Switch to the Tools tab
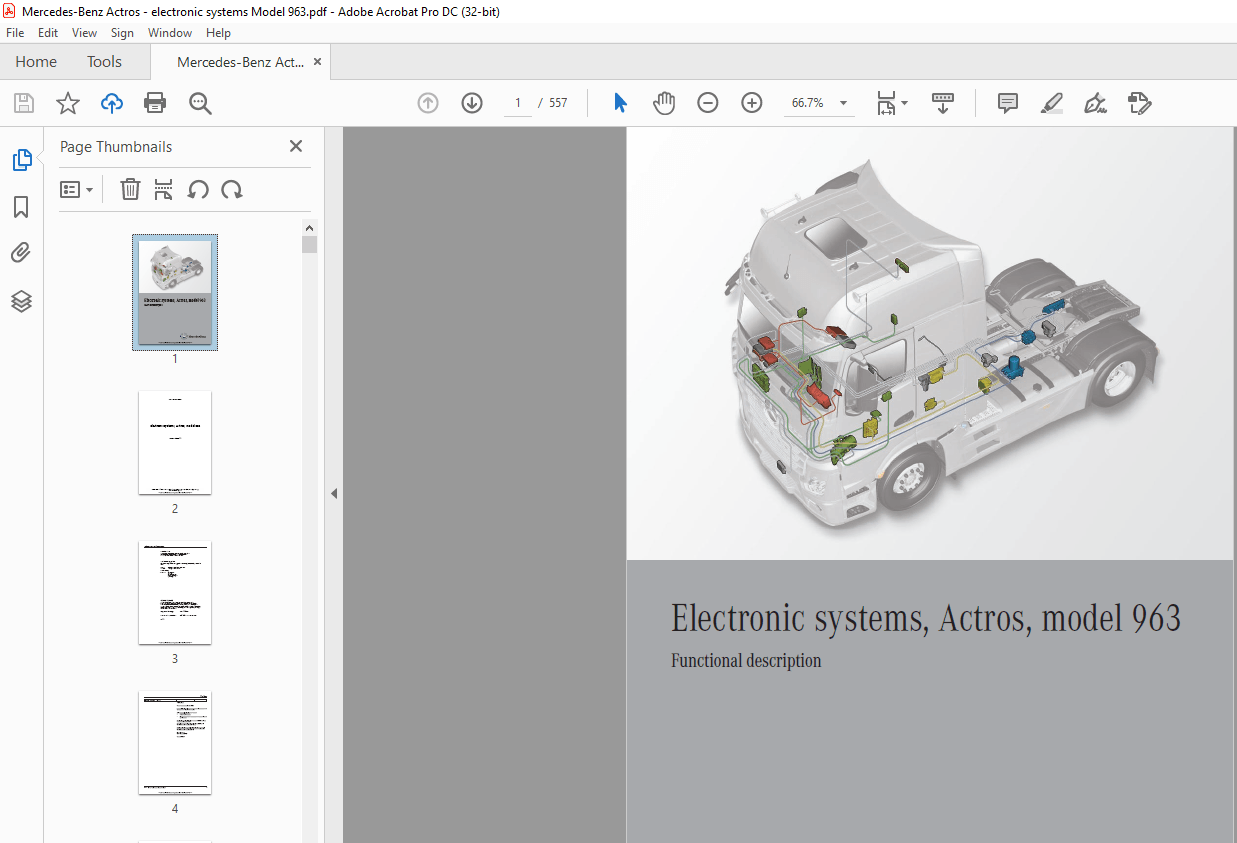The width and height of the screenshot is (1237, 843). [104, 61]
